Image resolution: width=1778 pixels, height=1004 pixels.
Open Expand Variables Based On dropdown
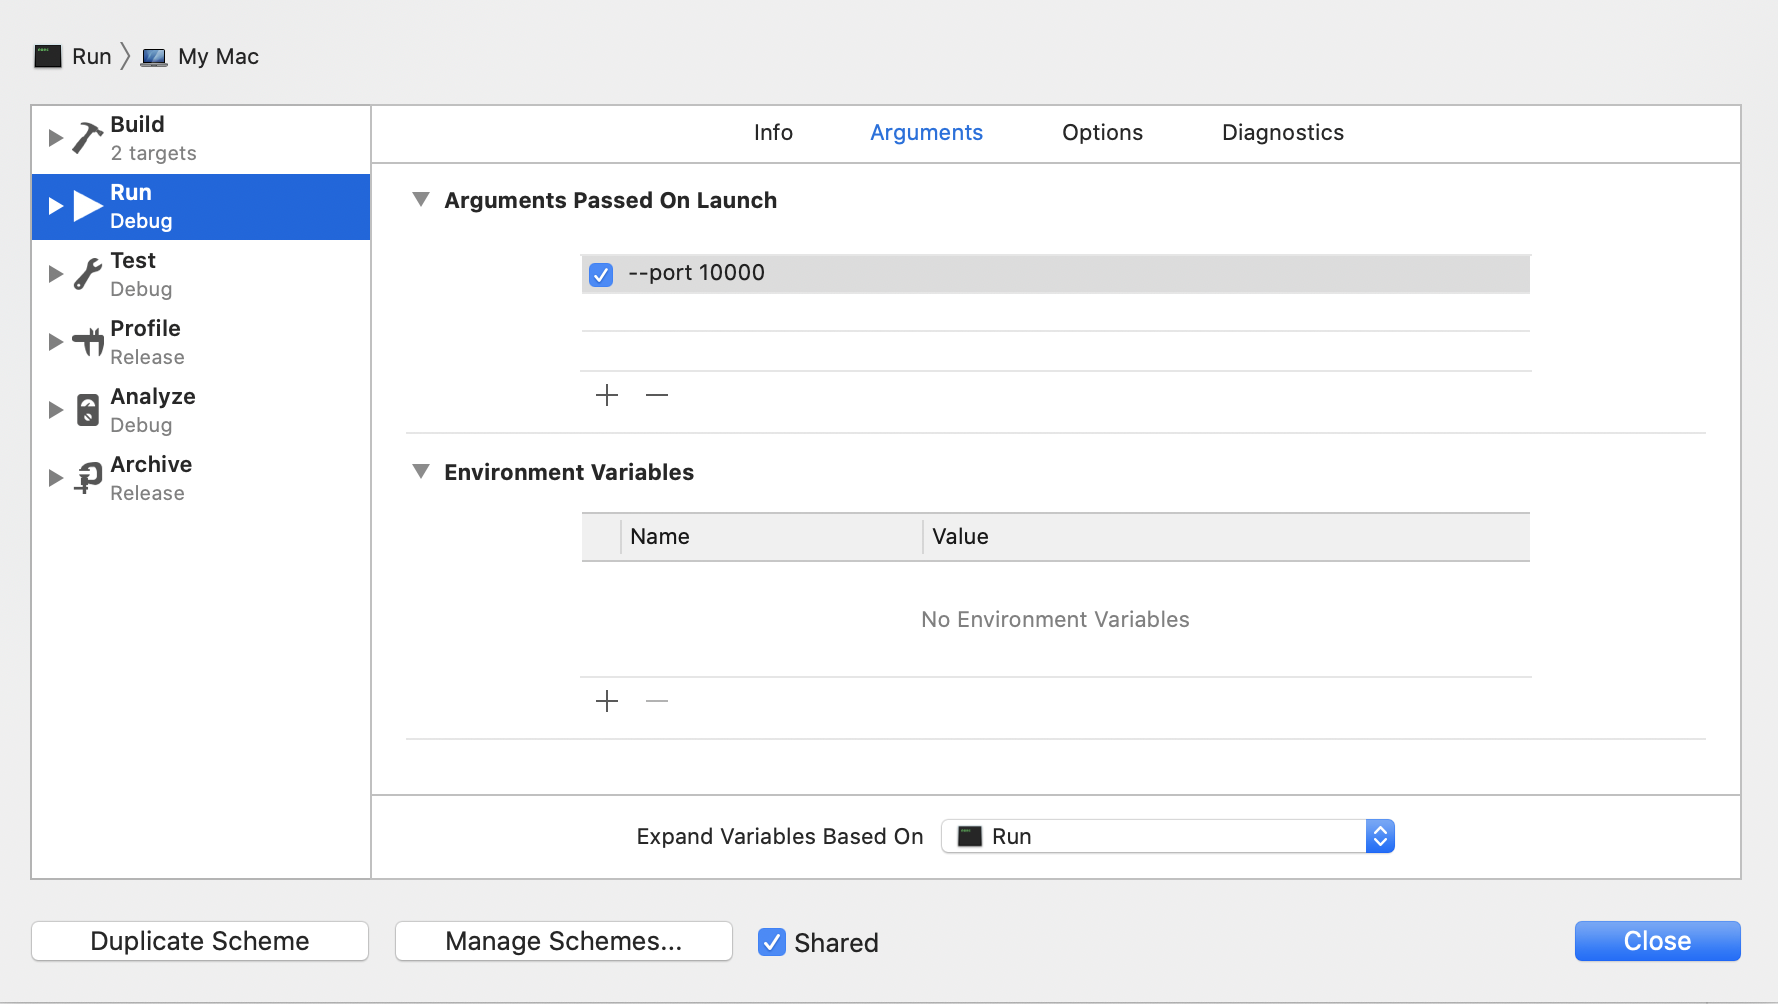(1167, 836)
